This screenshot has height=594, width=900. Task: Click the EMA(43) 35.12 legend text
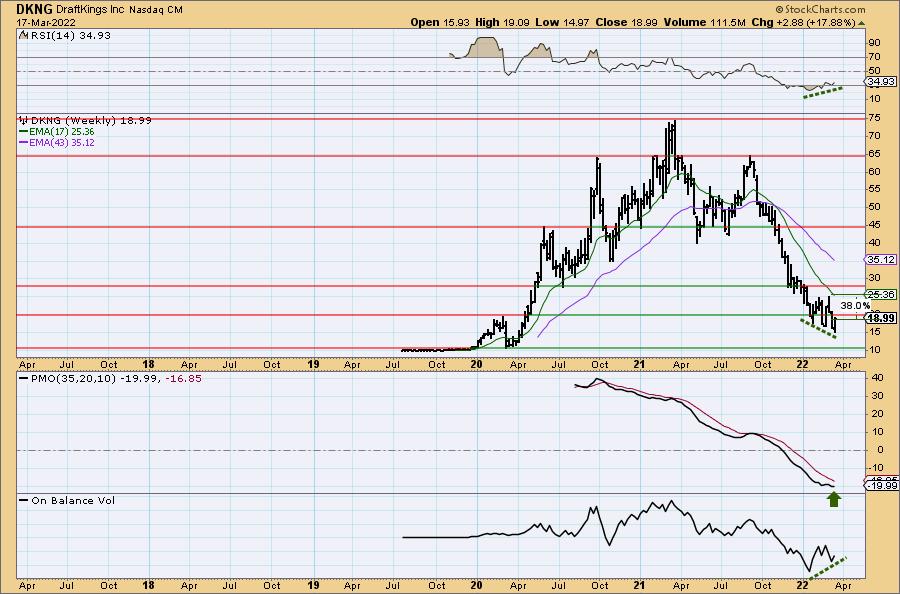click(61, 142)
